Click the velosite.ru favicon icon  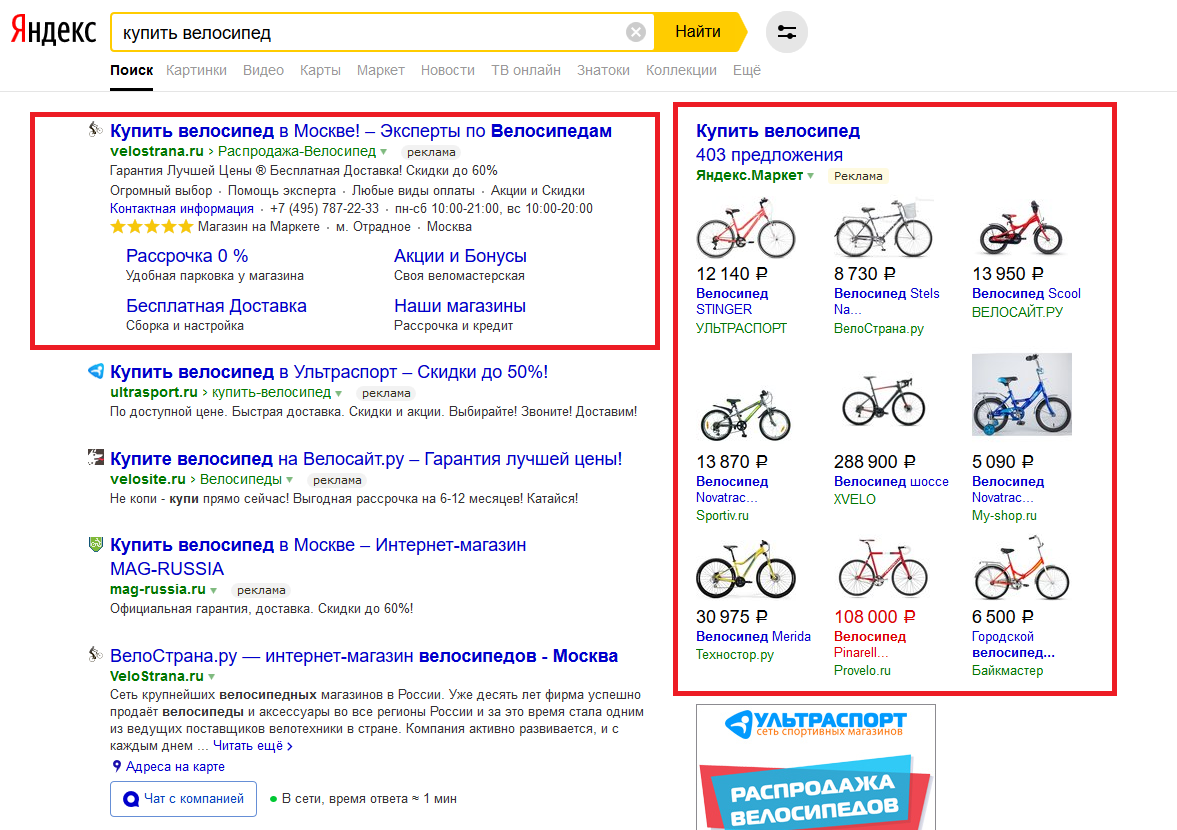(95, 457)
